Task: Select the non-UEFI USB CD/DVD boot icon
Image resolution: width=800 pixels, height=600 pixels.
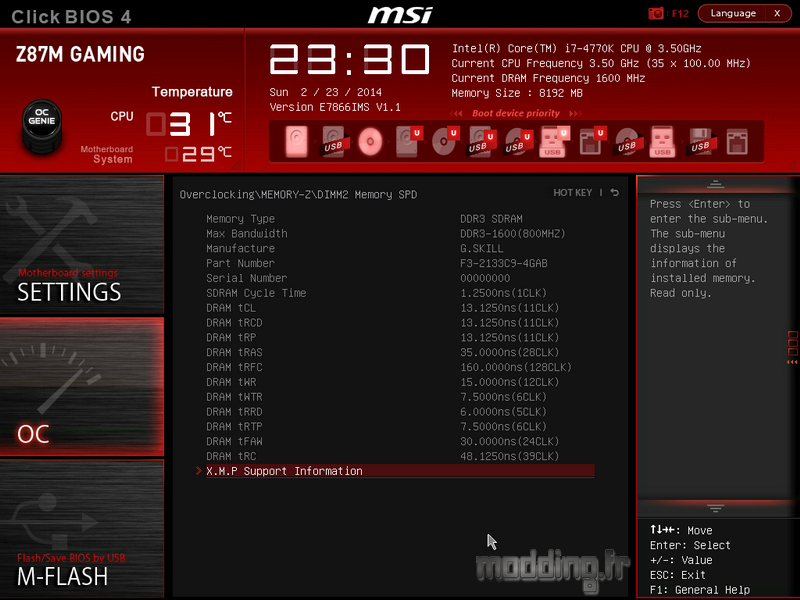Action: pyautogui.click(x=628, y=142)
